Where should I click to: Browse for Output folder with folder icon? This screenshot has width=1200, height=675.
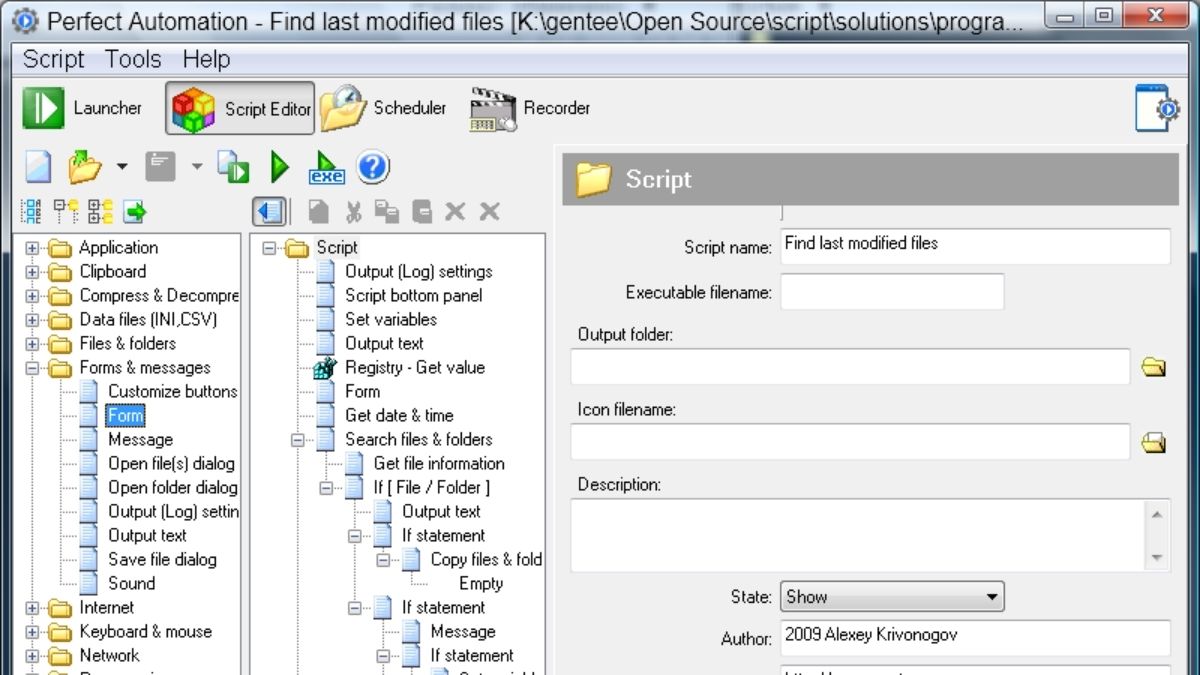click(1154, 367)
